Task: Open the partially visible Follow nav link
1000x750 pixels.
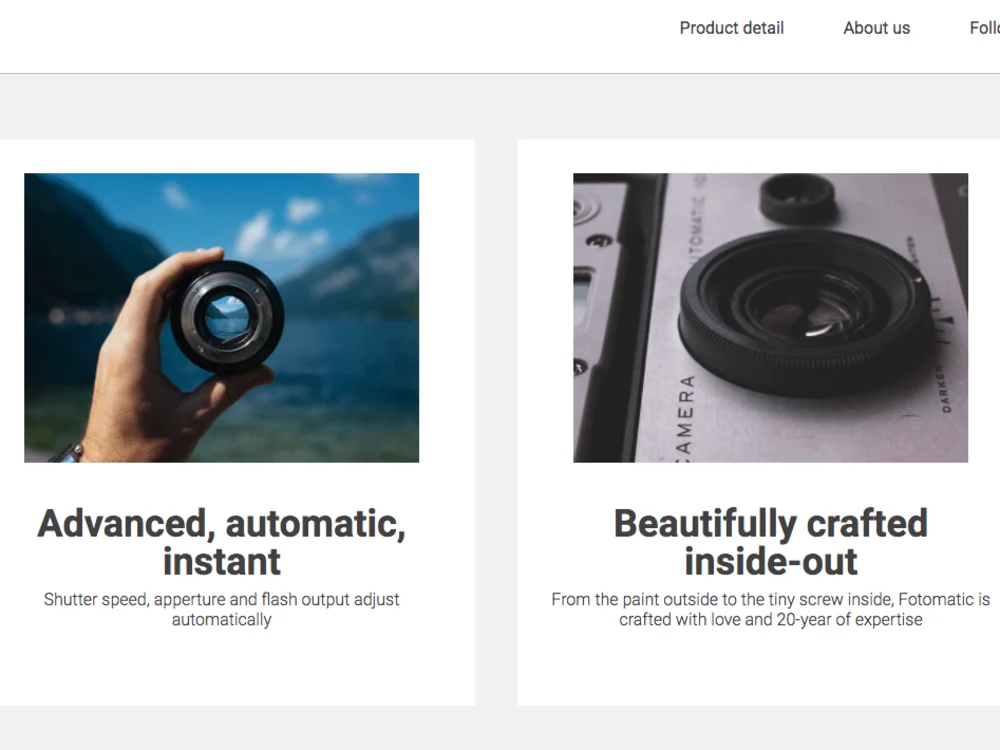Action: click(x=985, y=28)
